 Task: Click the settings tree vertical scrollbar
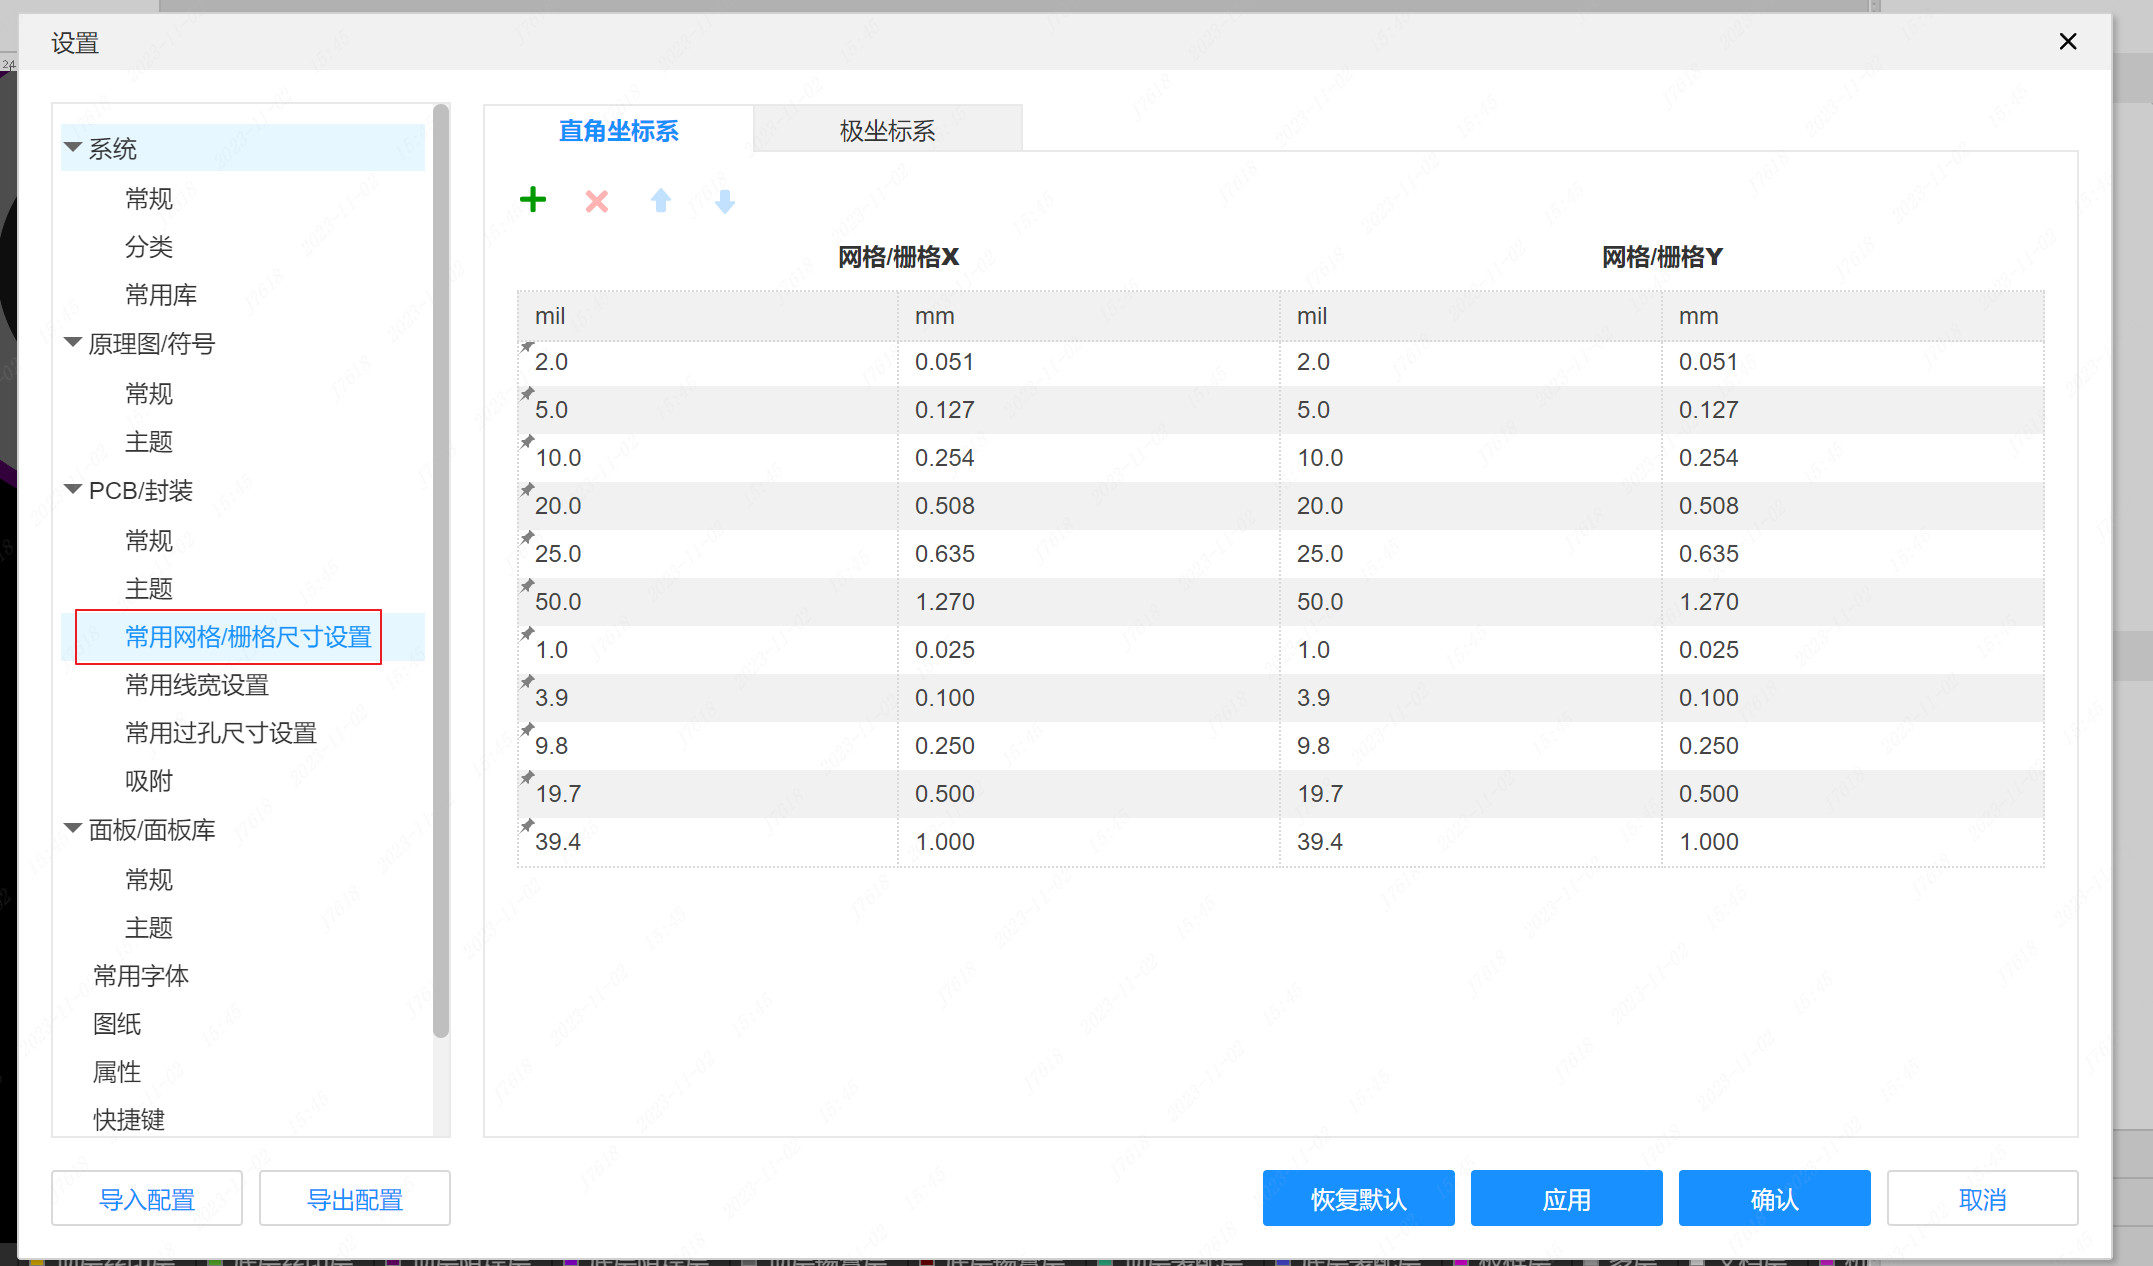[441, 570]
